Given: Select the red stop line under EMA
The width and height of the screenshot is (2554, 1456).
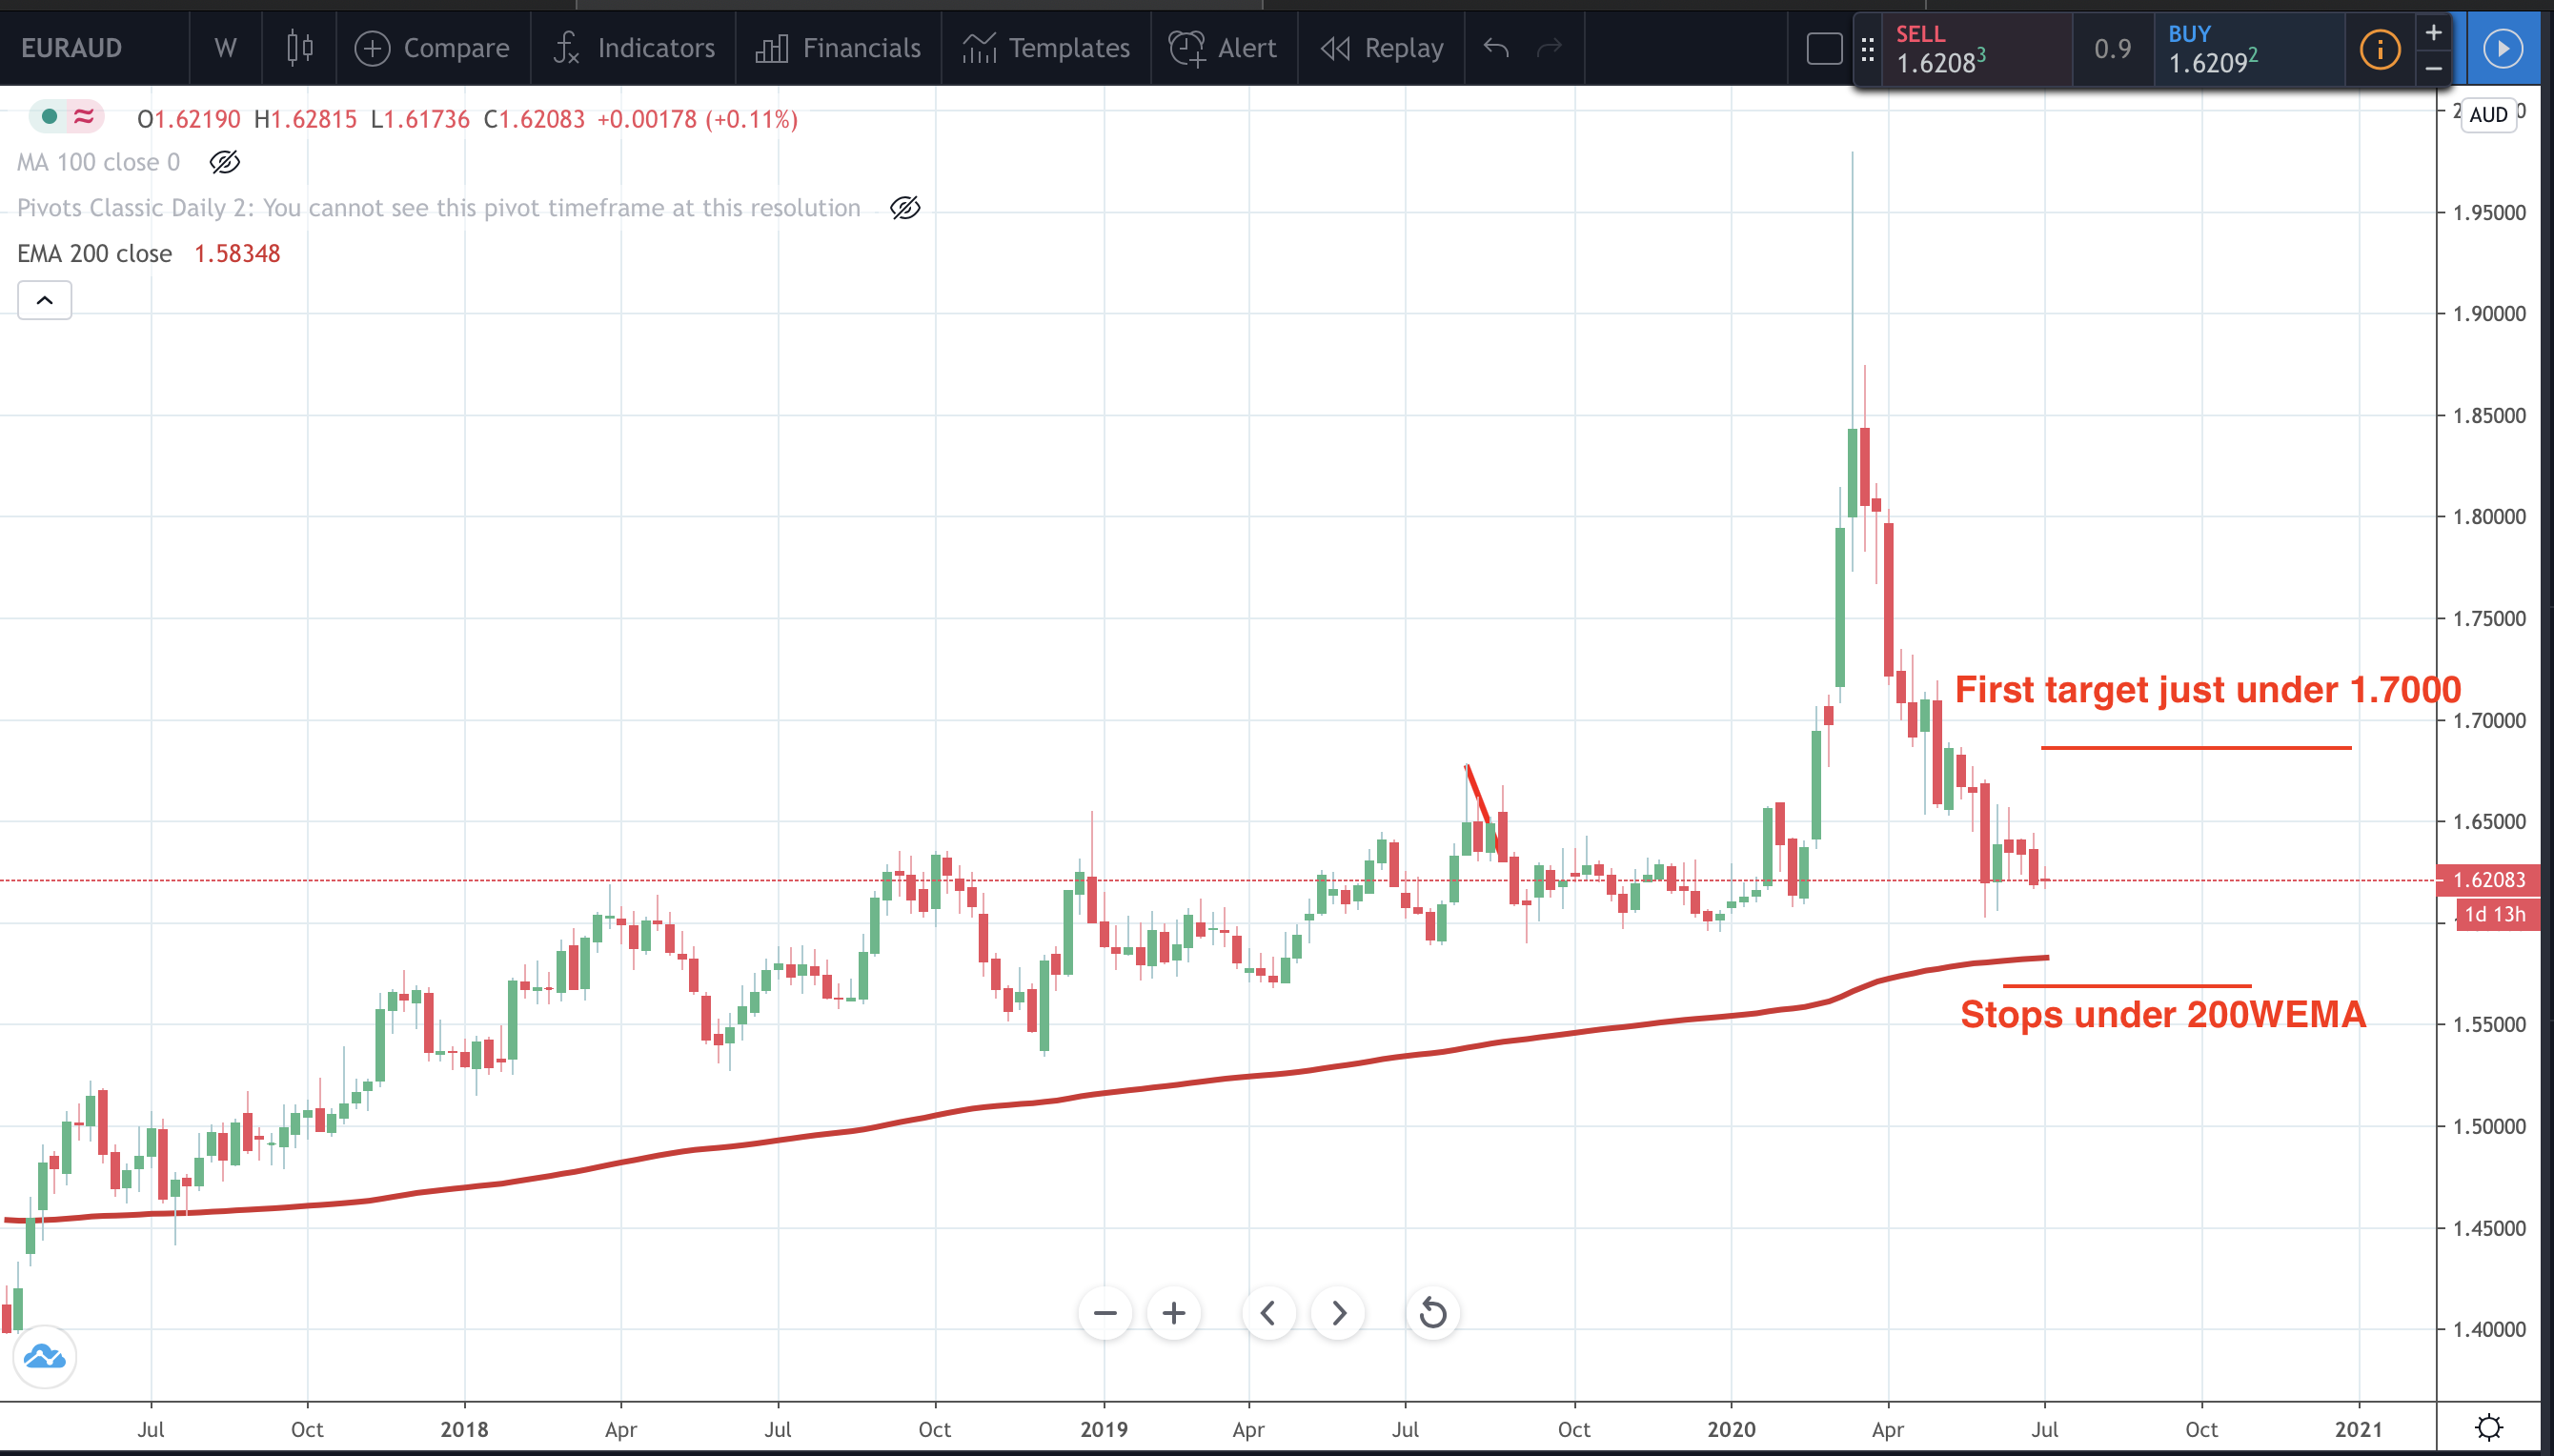Looking at the screenshot, I should coord(2127,986).
